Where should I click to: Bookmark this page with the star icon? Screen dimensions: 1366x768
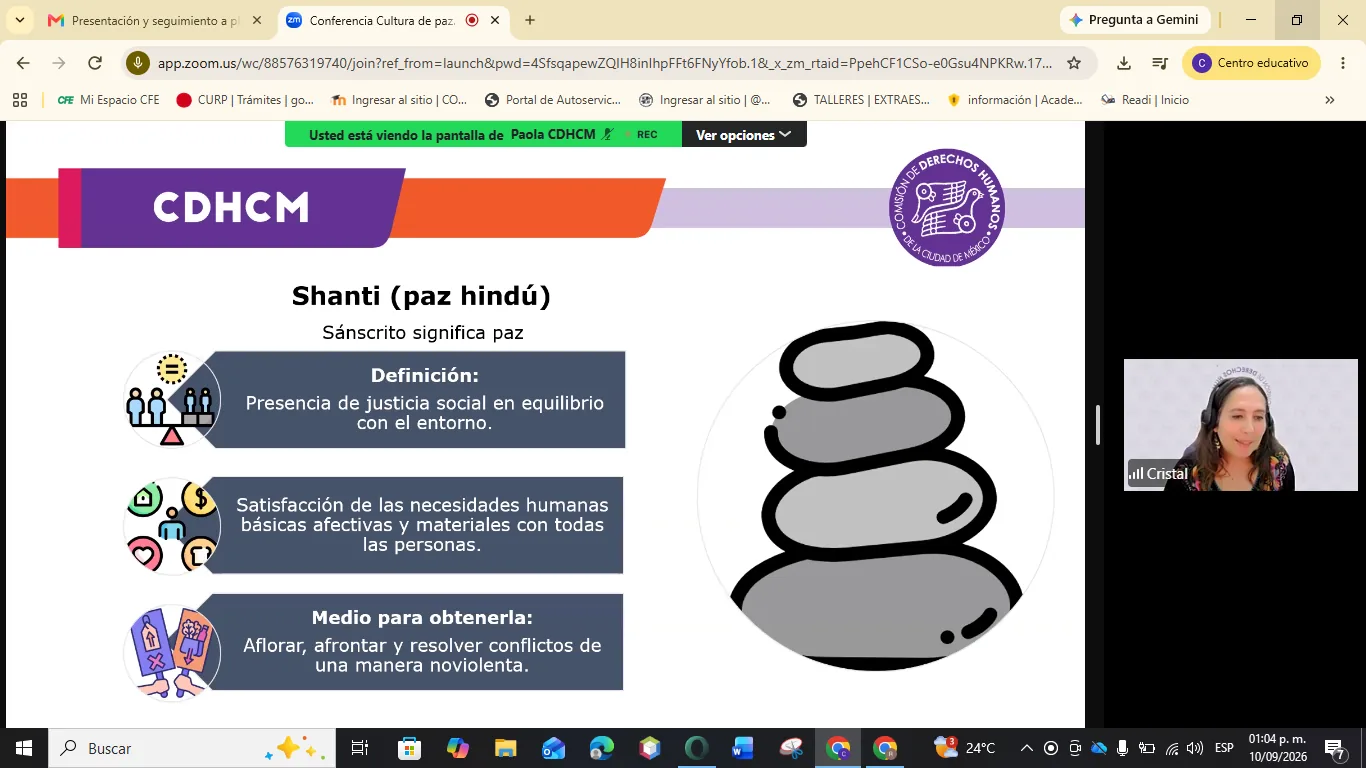click(1074, 63)
